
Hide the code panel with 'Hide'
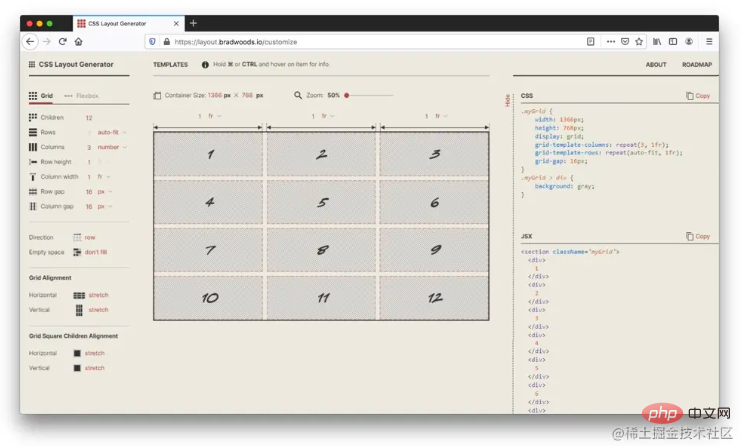coord(507,100)
